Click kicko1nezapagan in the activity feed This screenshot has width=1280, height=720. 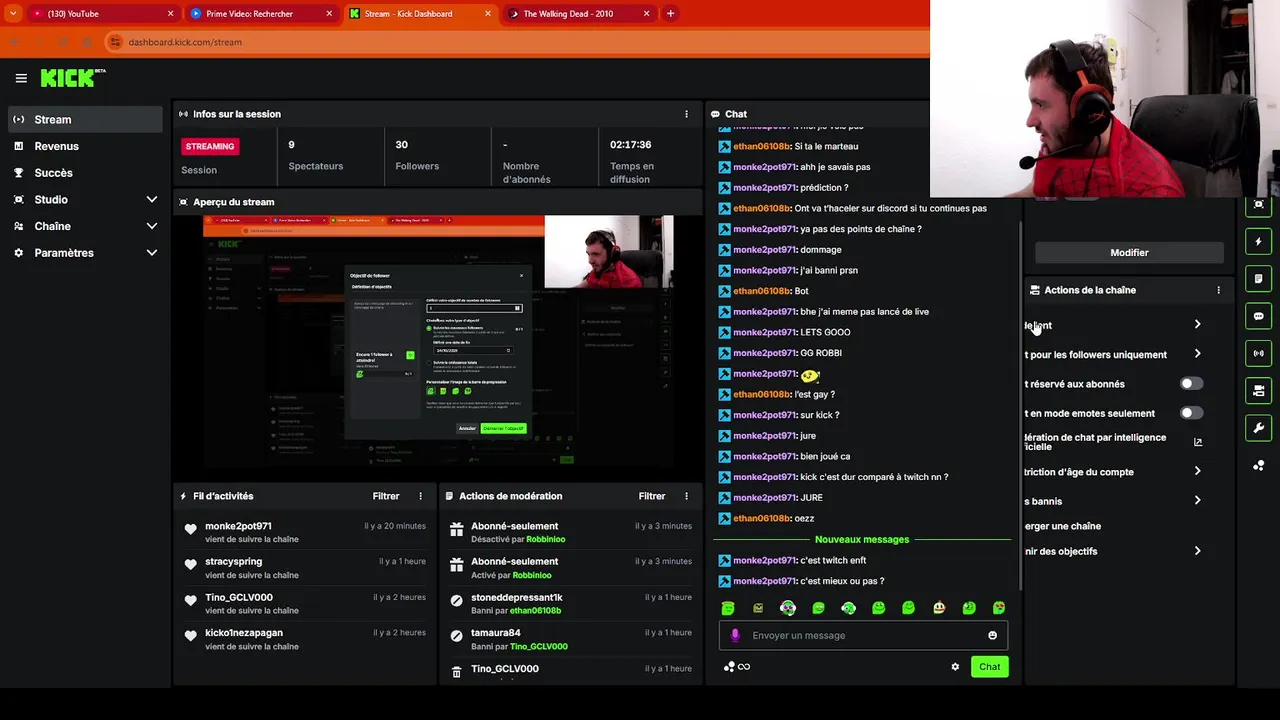tap(244, 633)
